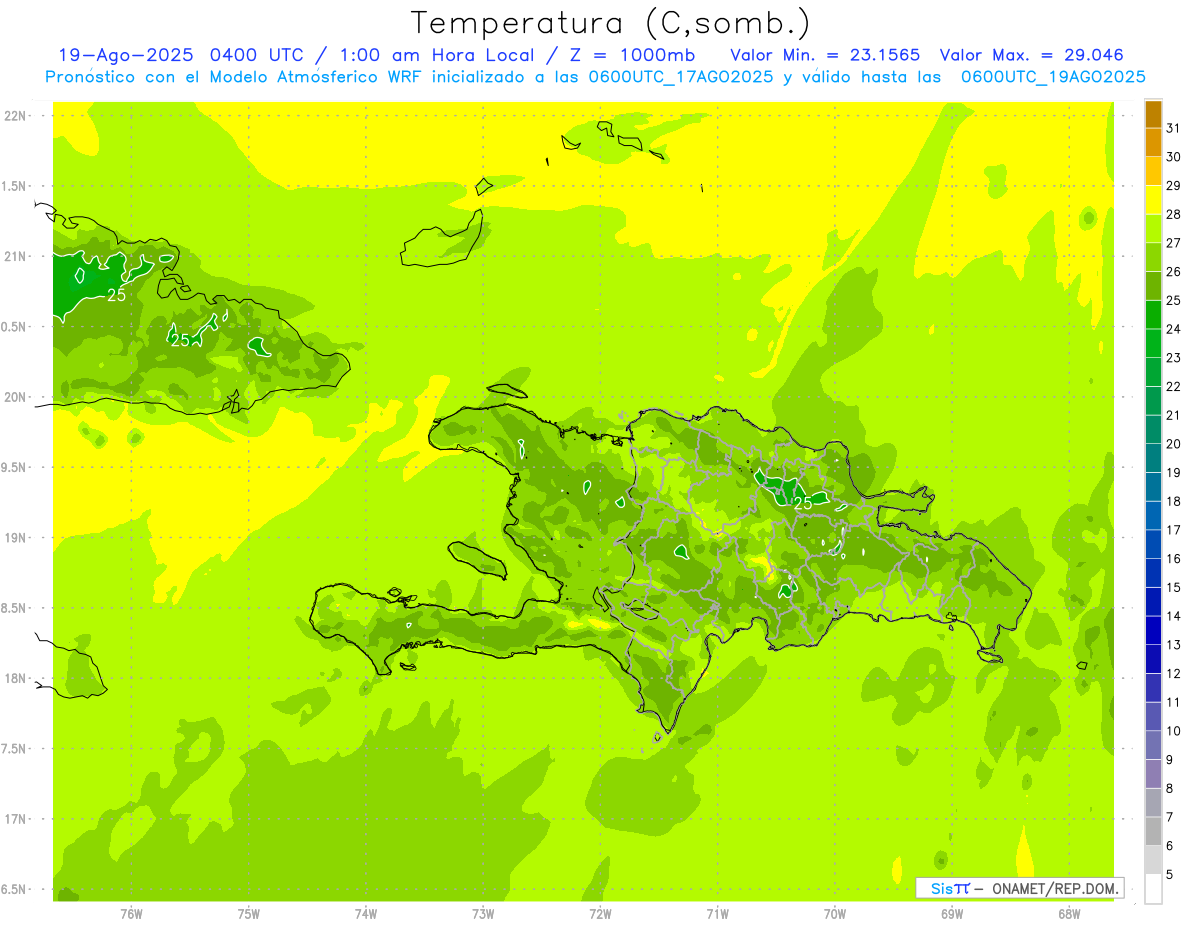Click the 19N latitude axis label
Screen dimensions: 1200x927
[x=15, y=538]
